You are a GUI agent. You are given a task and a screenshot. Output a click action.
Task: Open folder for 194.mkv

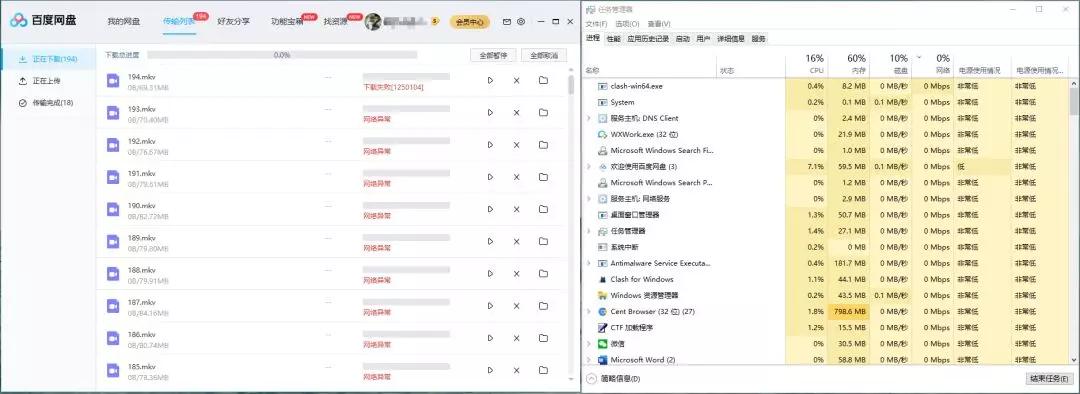click(543, 81)
